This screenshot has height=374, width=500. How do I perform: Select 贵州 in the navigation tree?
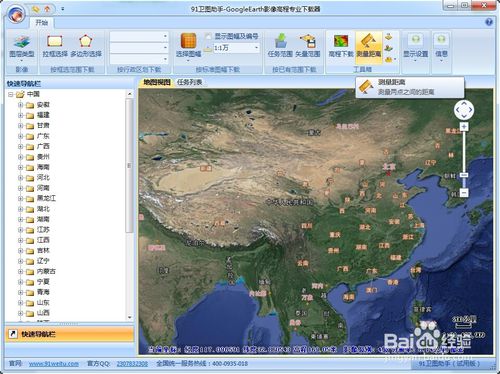point(43,157)
